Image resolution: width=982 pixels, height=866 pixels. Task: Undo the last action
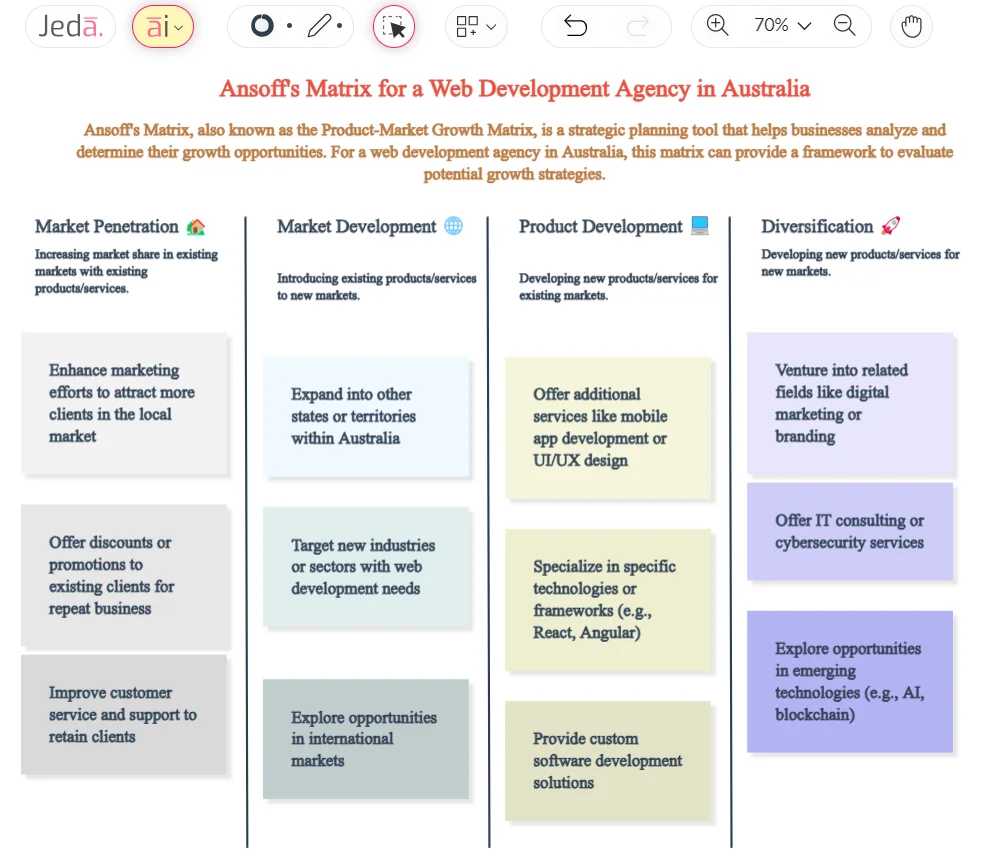tap(574, 26)
